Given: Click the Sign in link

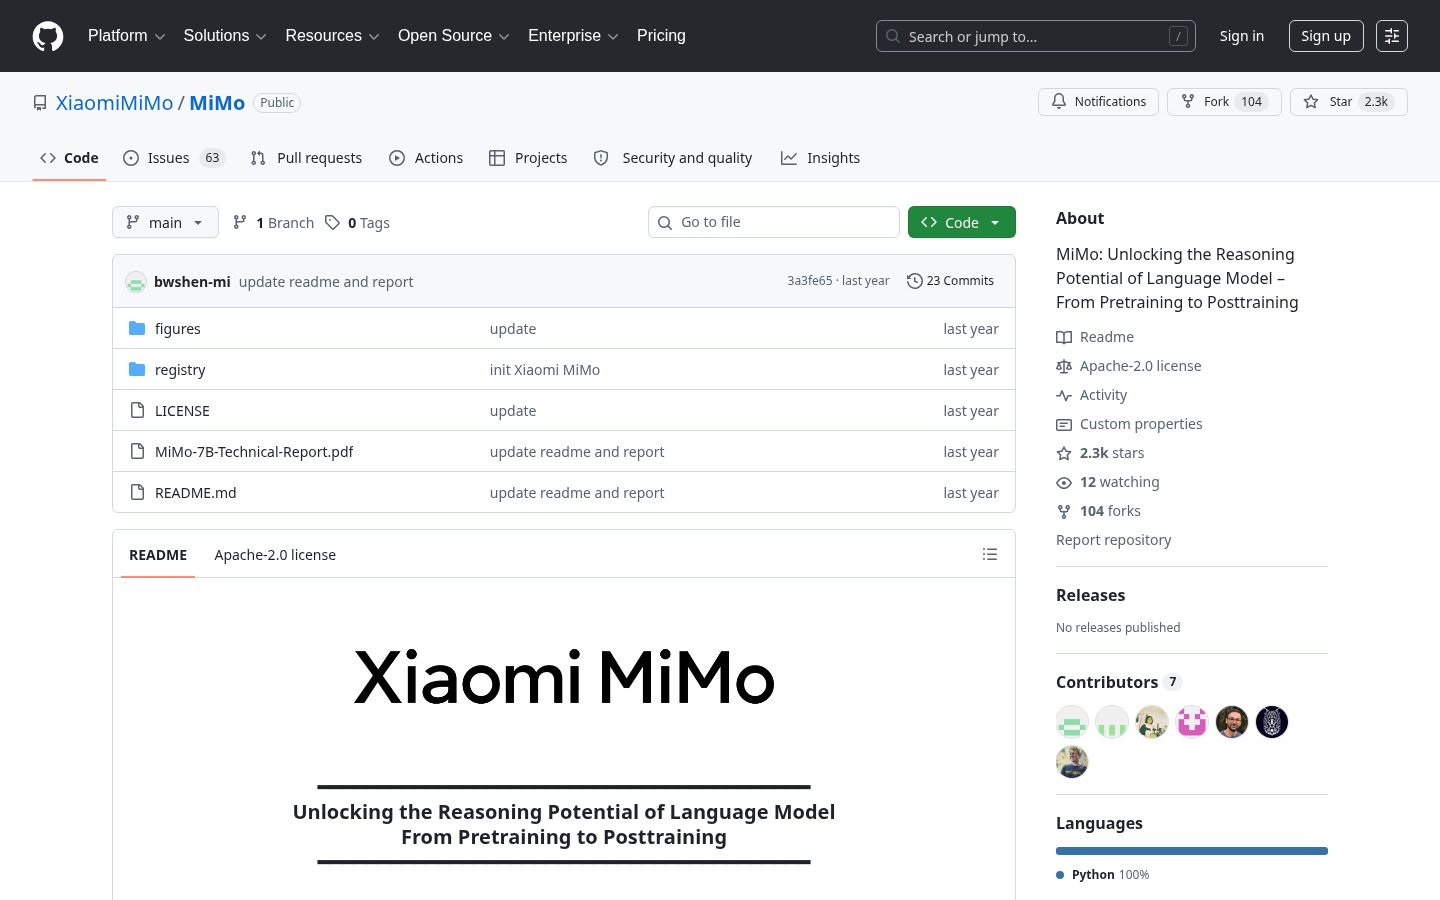Looking at the screenshot, I should coord(1241,36).
